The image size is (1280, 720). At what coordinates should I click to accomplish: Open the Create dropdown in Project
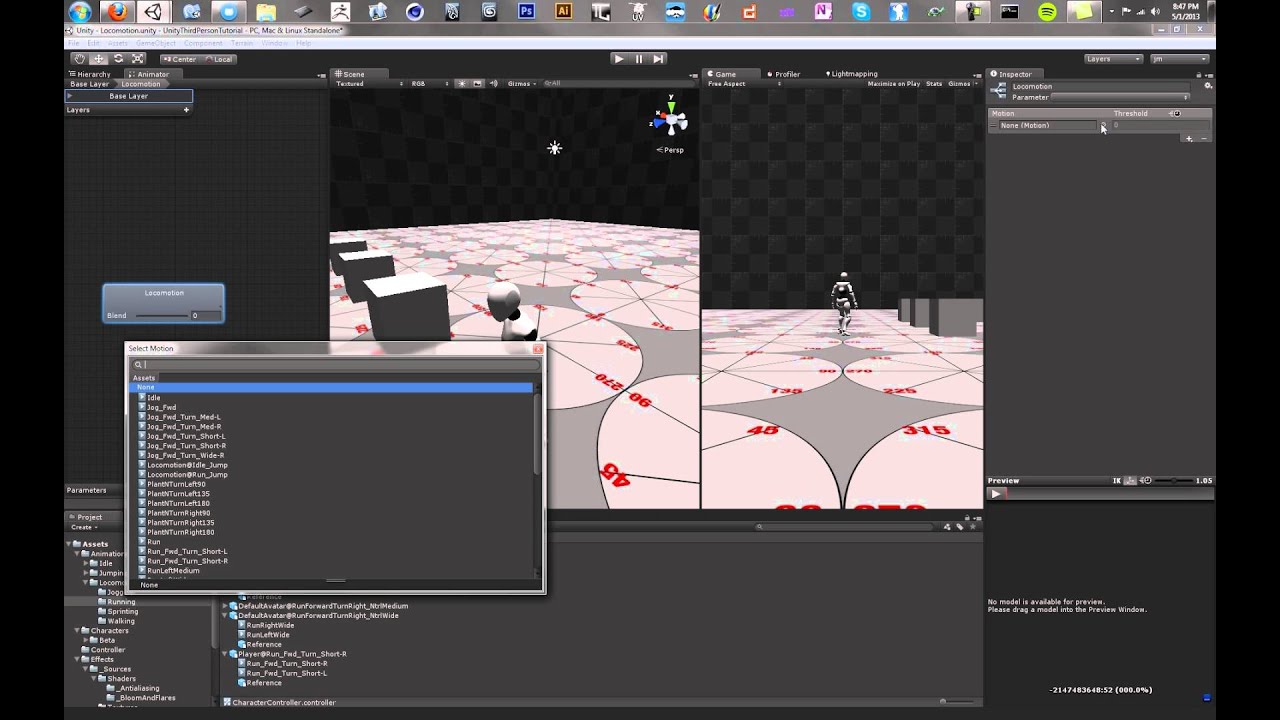(x=84, y=527)
